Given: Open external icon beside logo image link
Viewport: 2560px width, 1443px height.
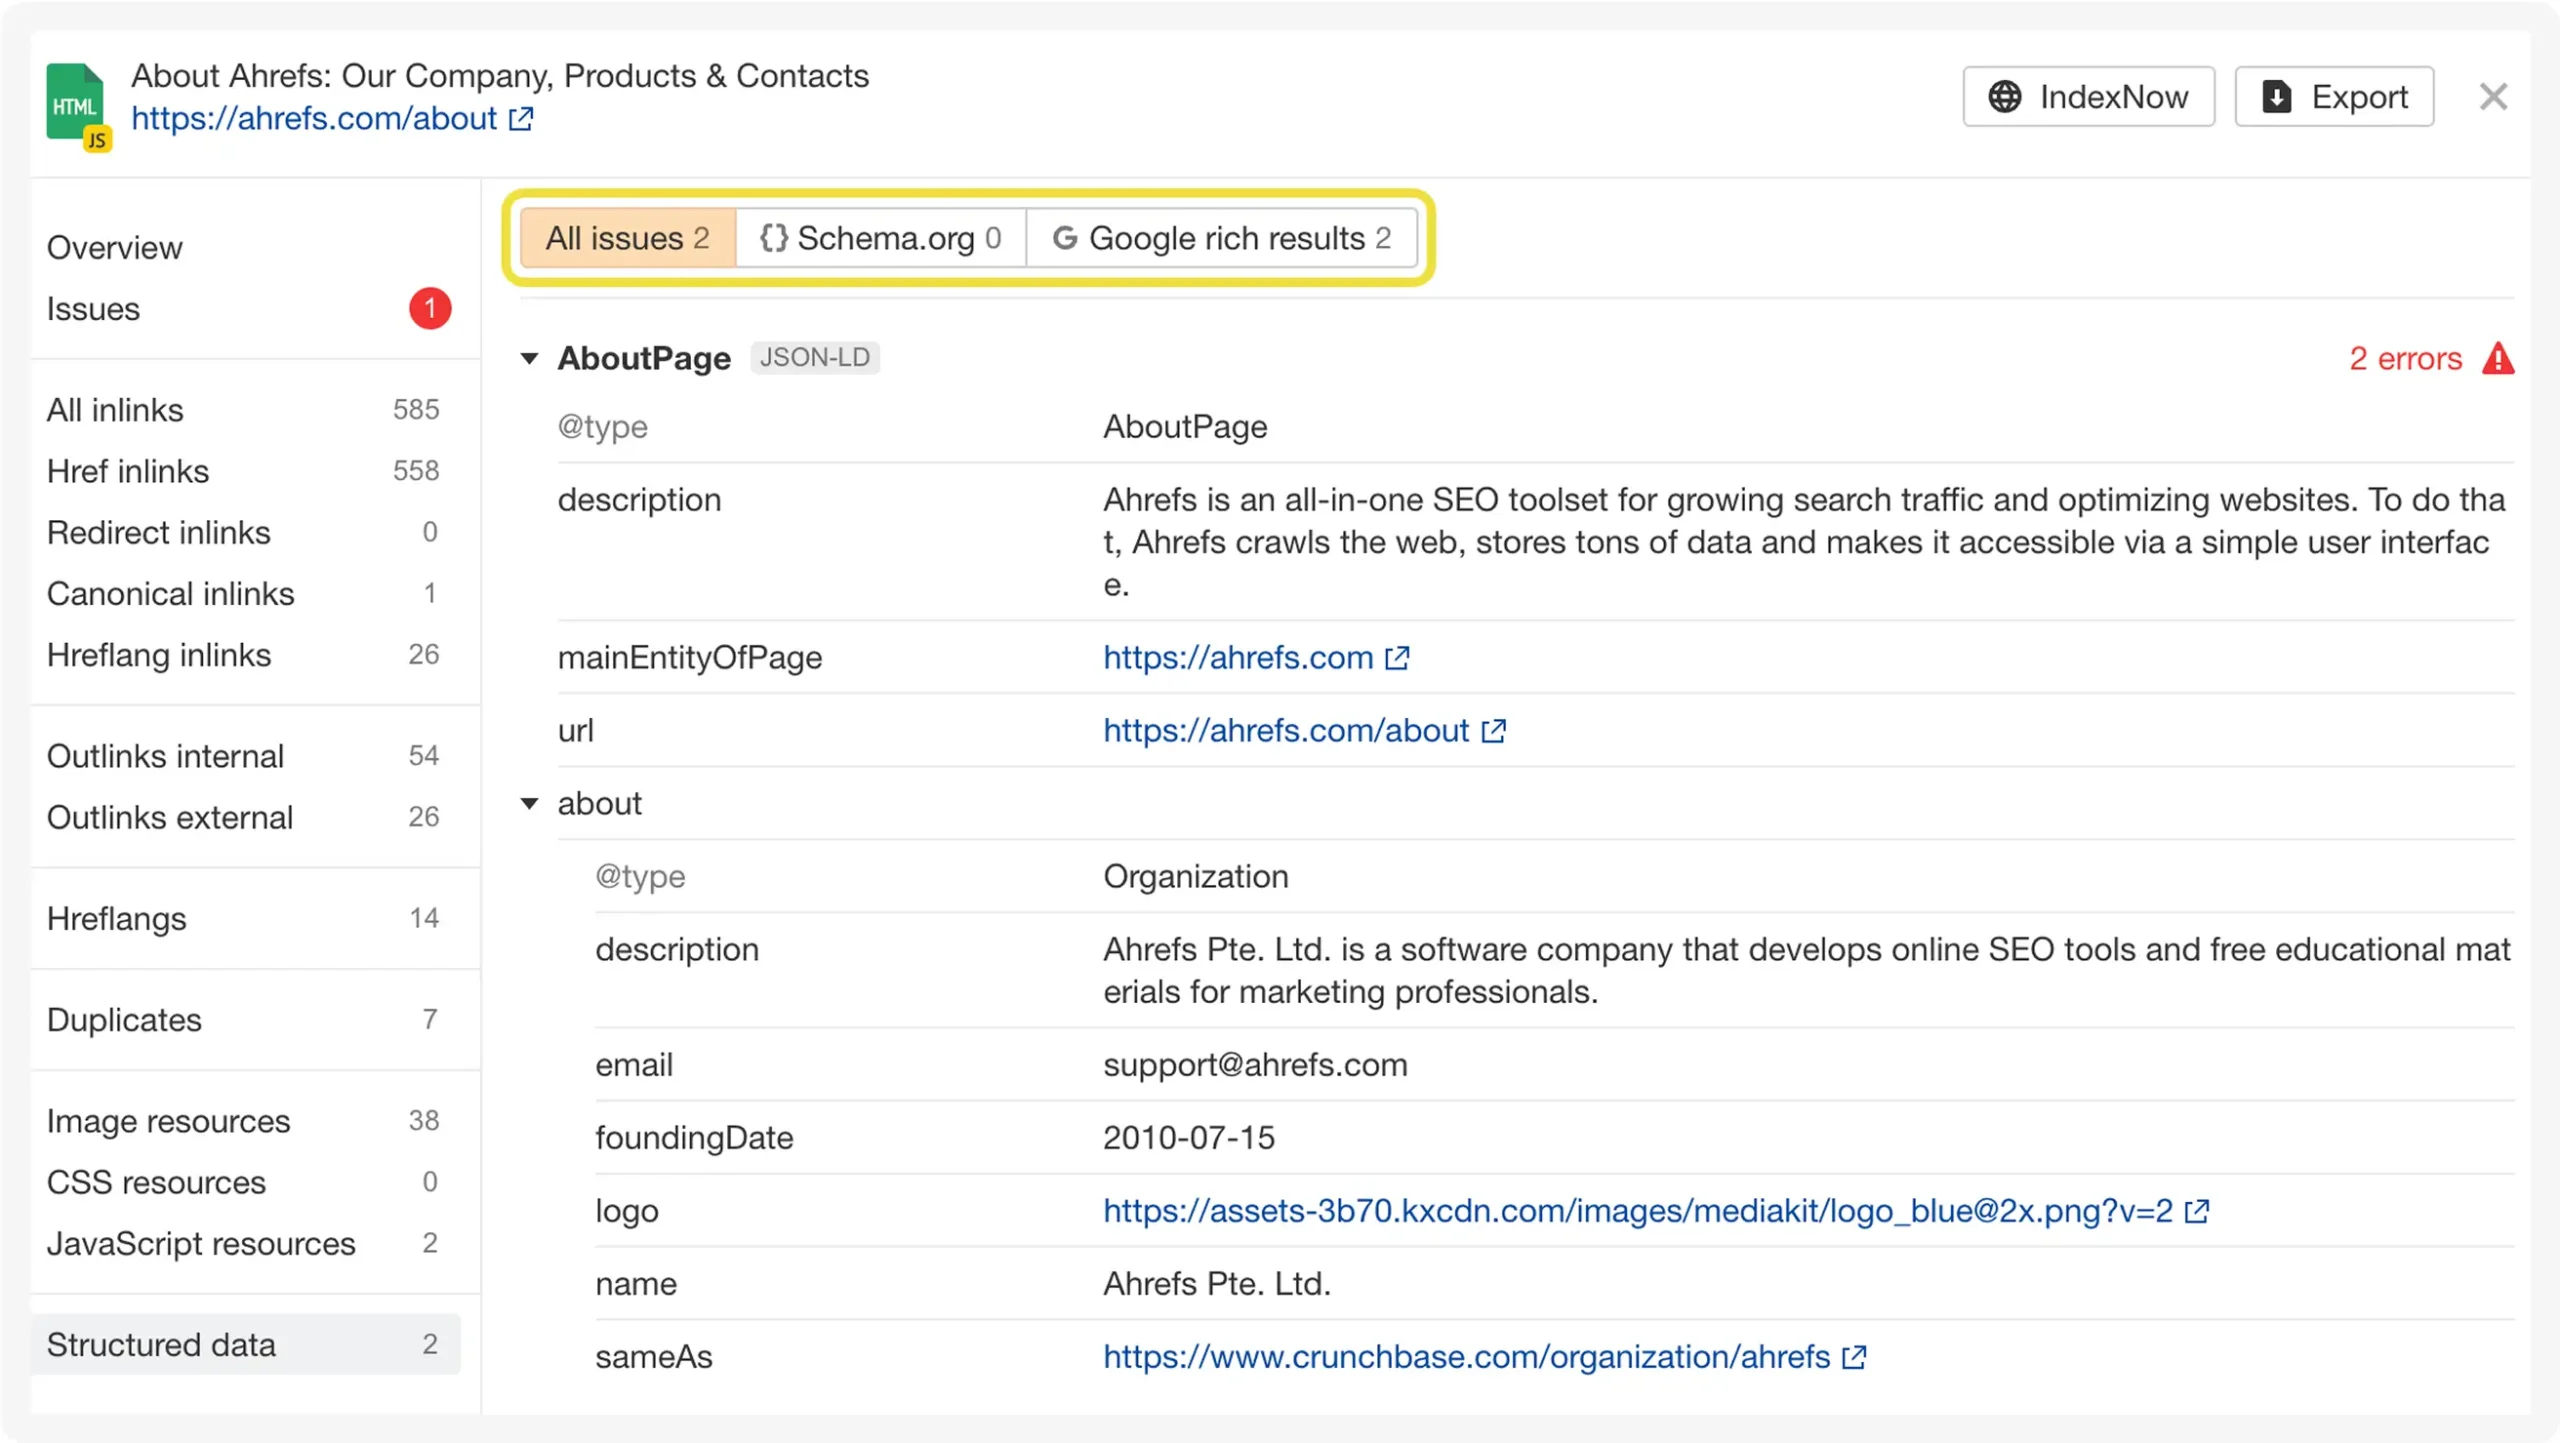Looking at the screenshot, I should point(2196,1211).
